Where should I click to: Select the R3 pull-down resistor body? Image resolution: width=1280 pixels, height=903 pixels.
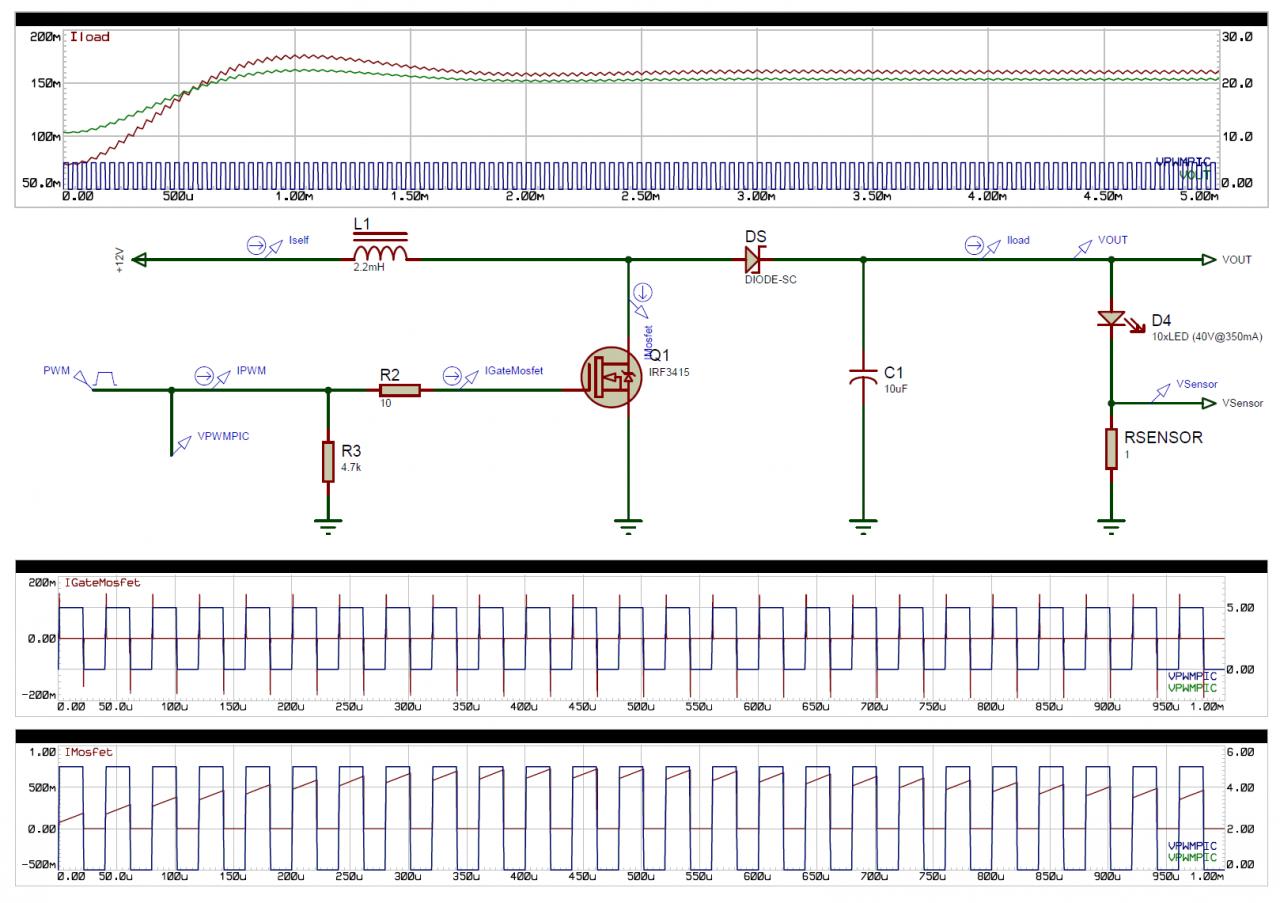(x=328, y=461)
